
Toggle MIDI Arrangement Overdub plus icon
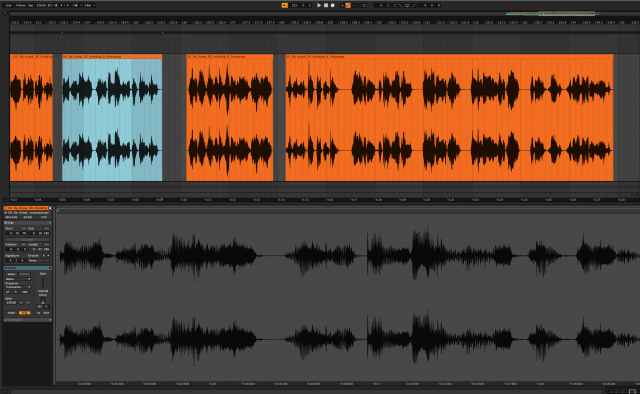coord(342,5)
